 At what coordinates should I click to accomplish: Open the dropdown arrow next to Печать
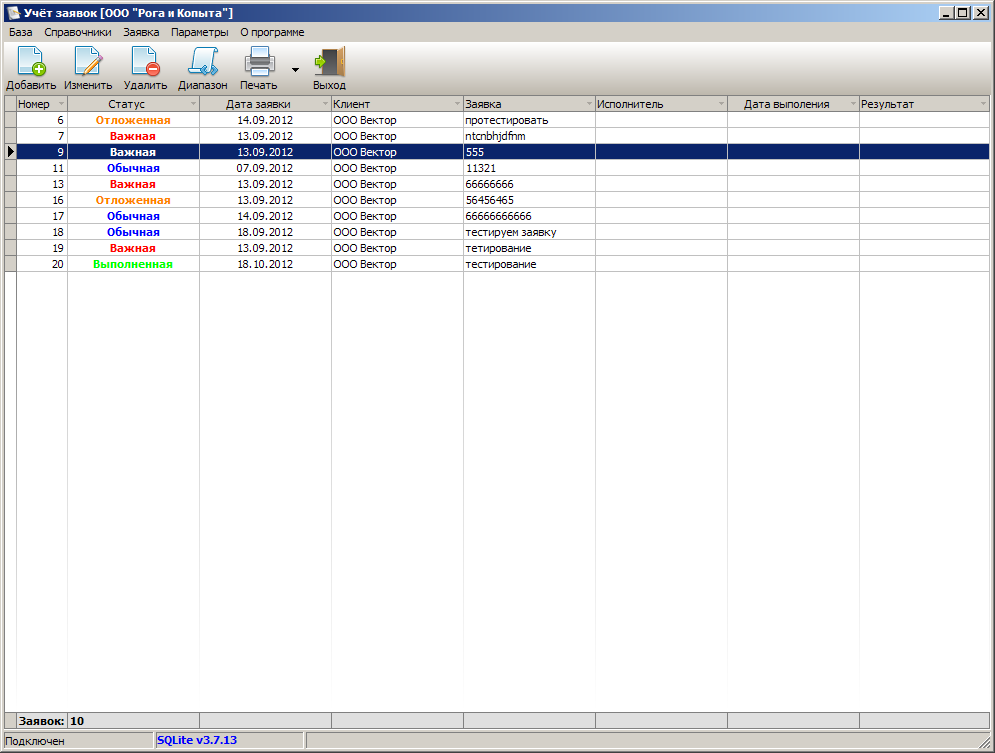click(x=295, y=69)
